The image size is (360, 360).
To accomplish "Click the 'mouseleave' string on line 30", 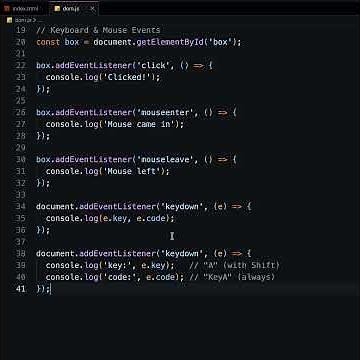I will tap(165, 160).
